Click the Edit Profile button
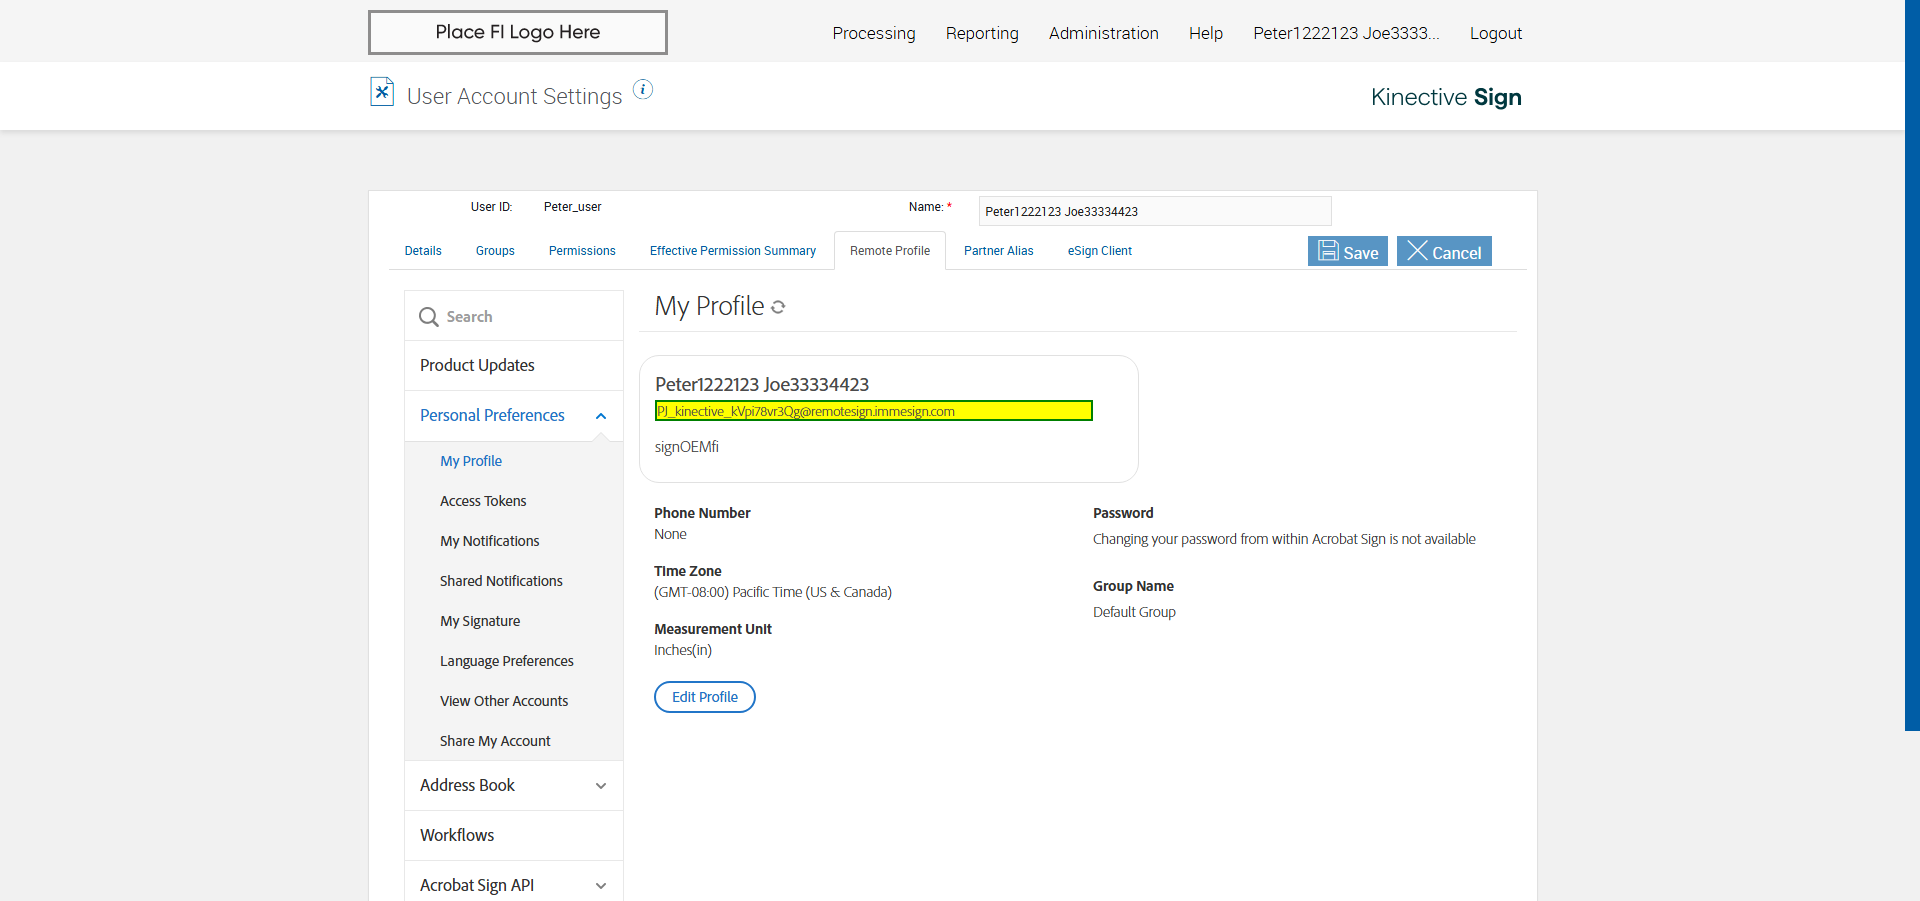 coord(704,697)
